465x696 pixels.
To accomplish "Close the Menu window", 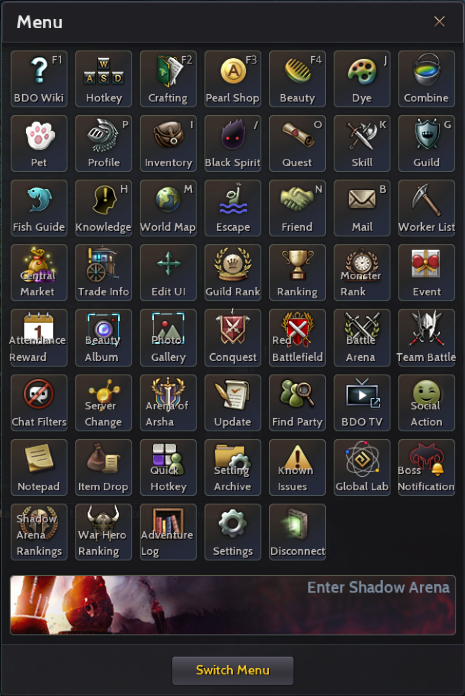I will 439,21.
